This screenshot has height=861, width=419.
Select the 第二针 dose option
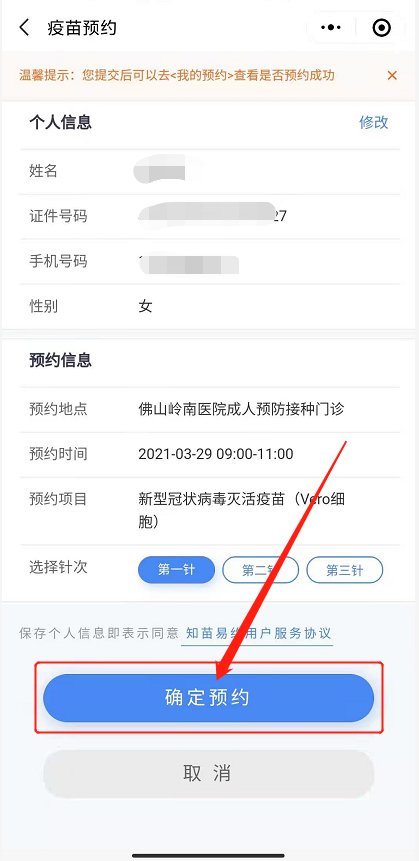click(x=260, y=569)
